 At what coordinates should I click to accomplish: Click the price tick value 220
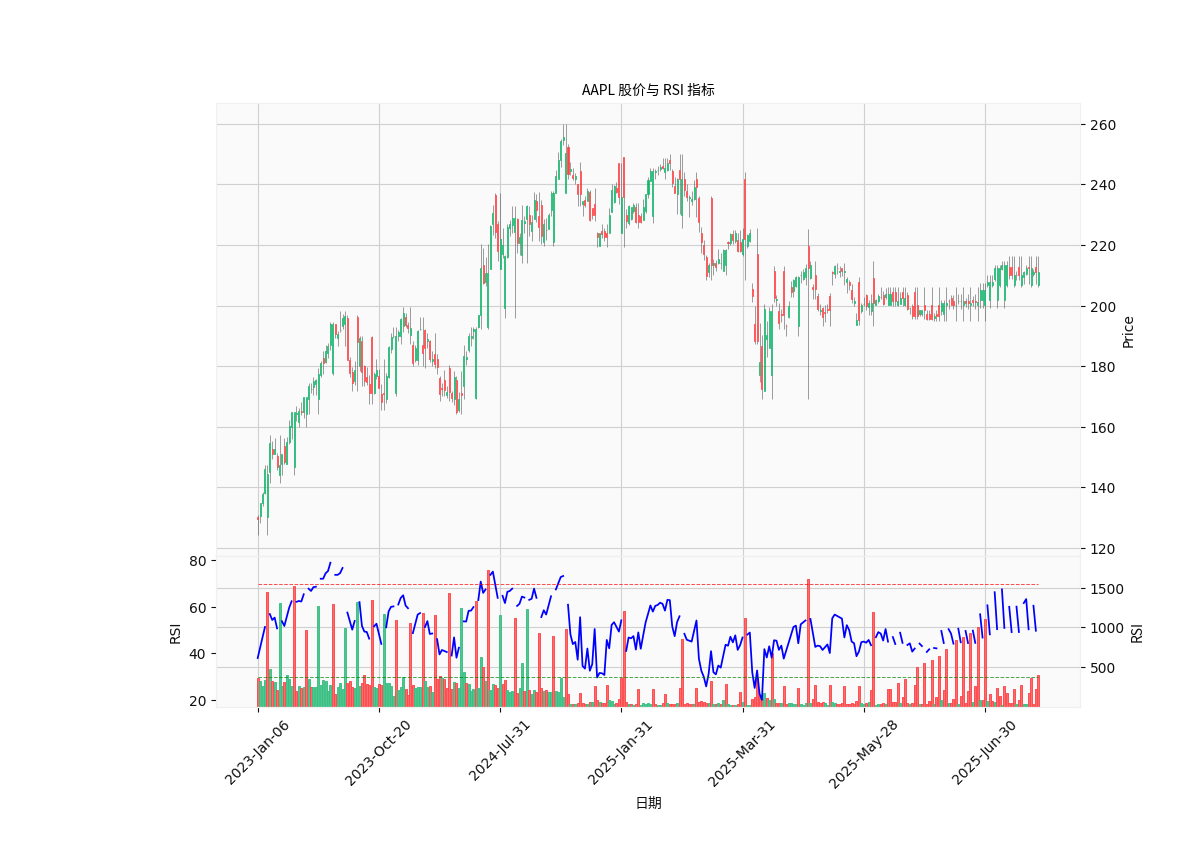[x=1103, y=246]
